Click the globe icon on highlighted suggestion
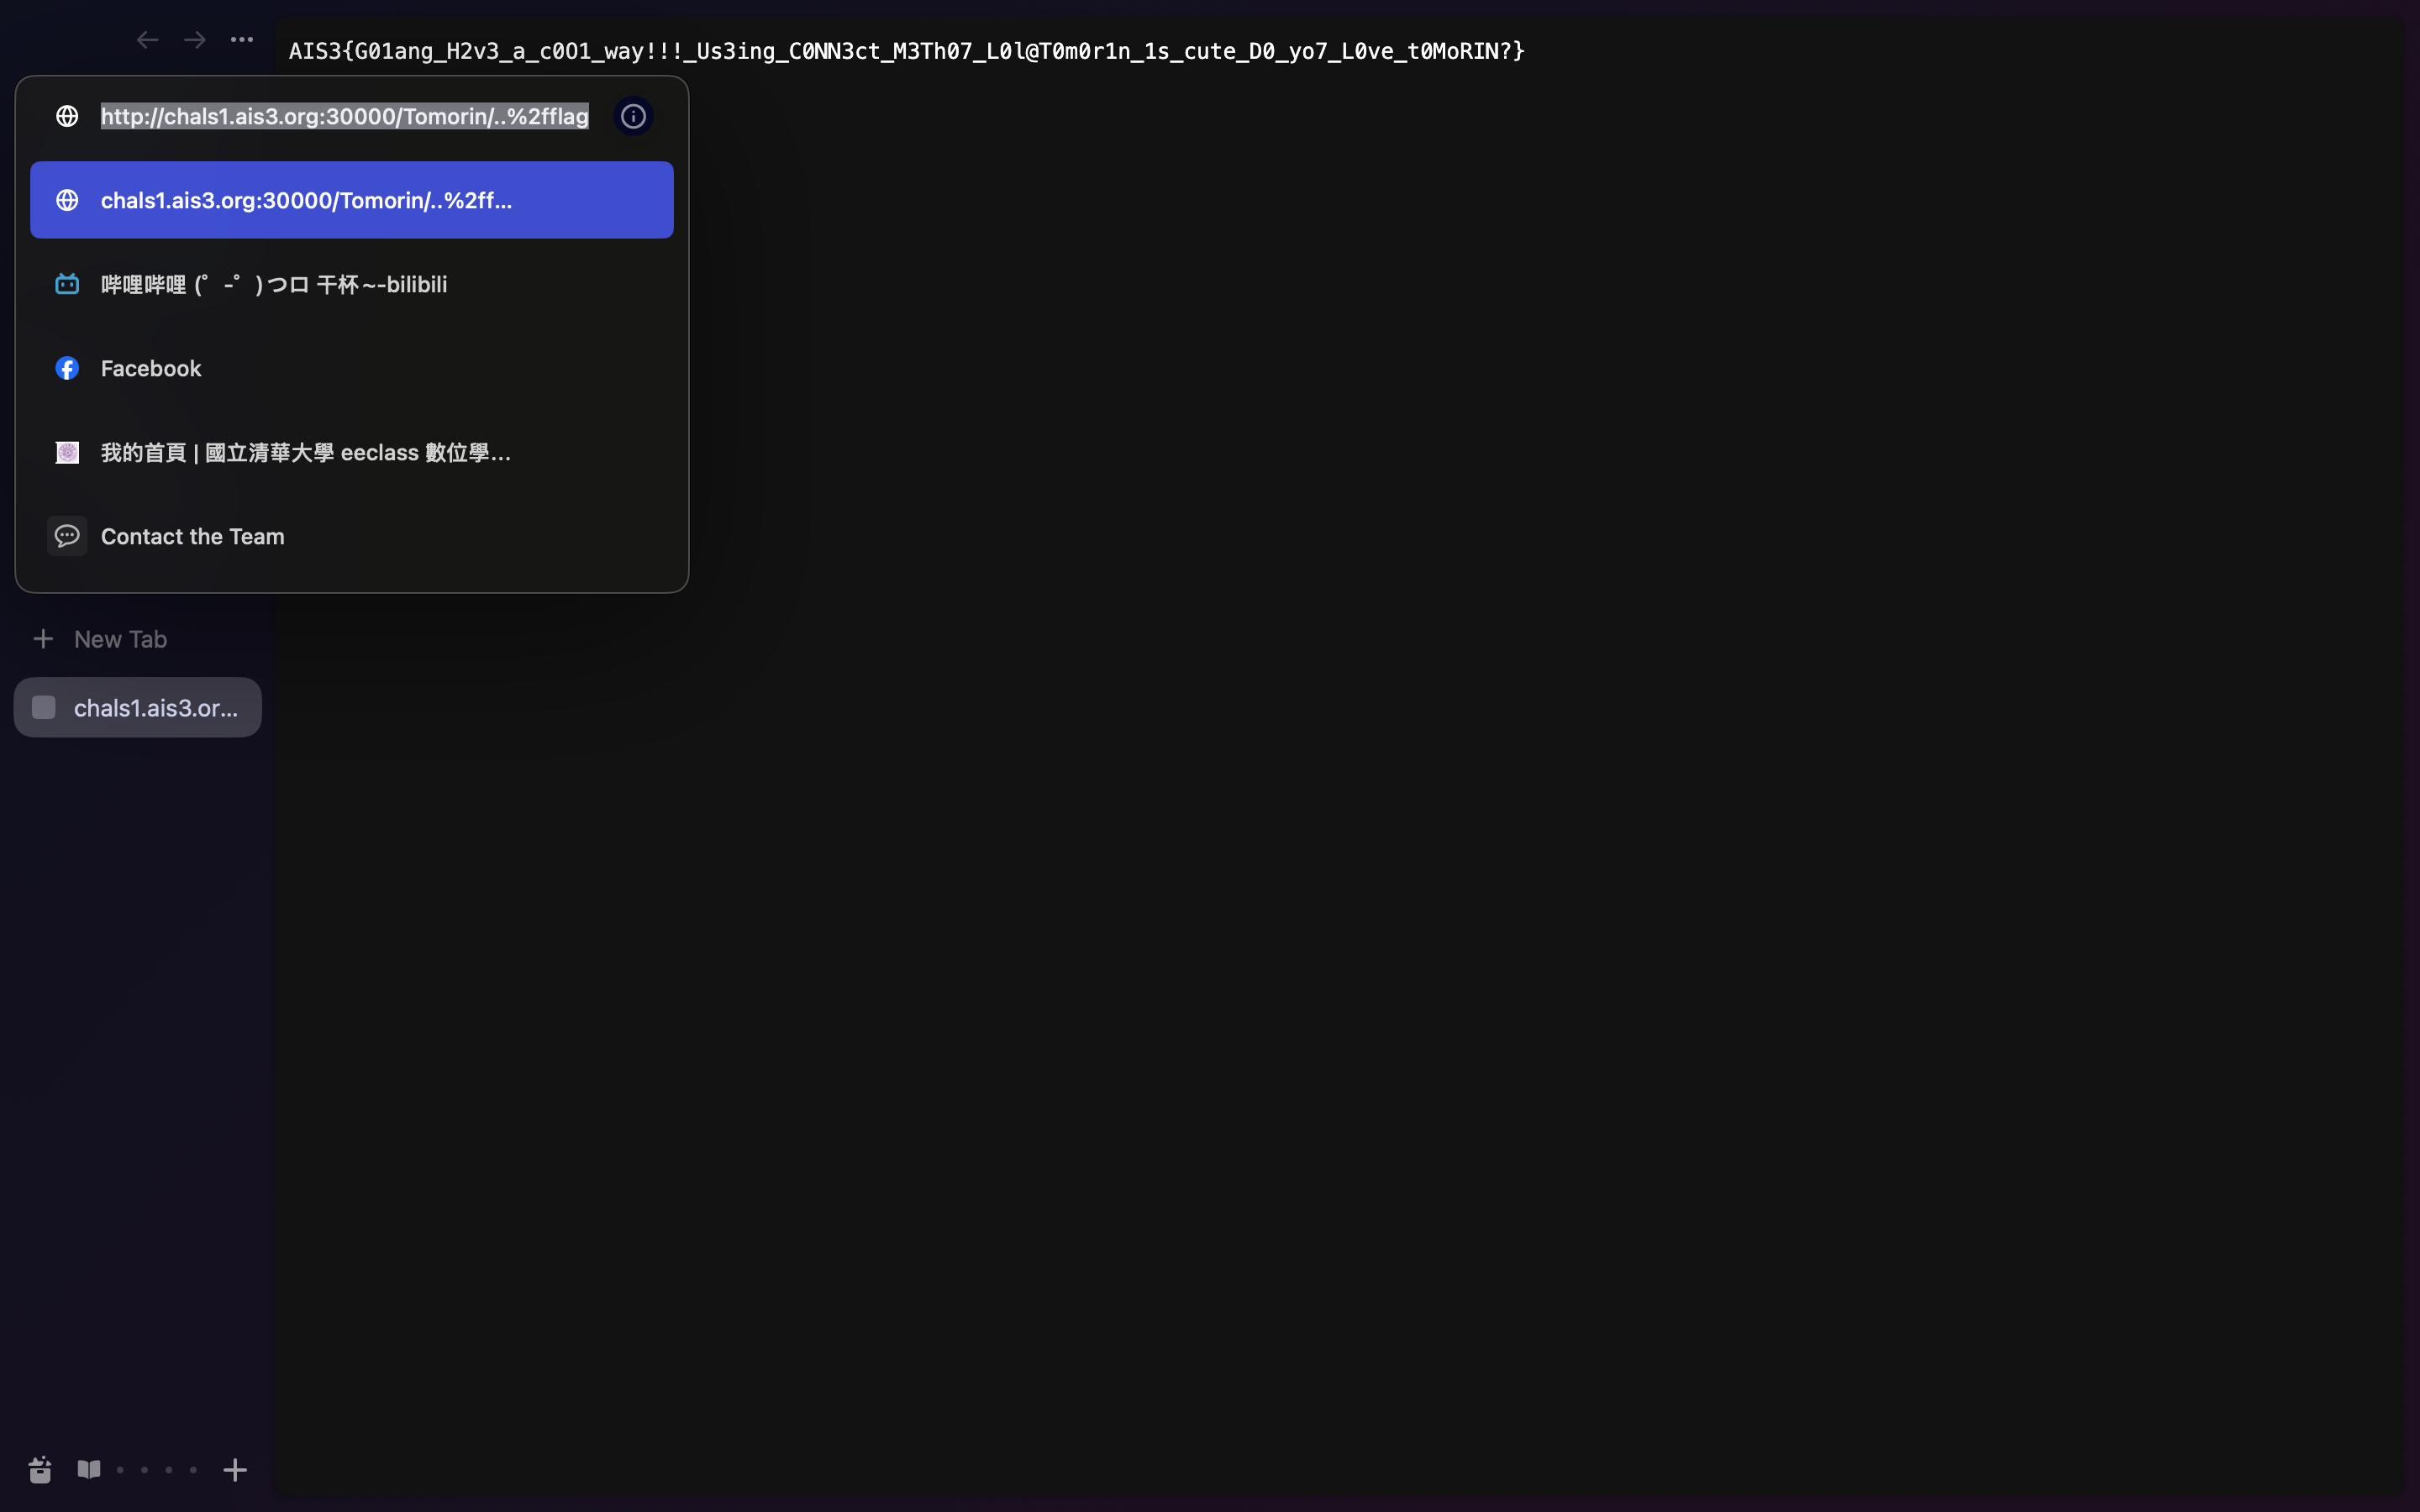Image resolution: width=2420 pixels, height=1512 pixels. (x=67, y=200)
